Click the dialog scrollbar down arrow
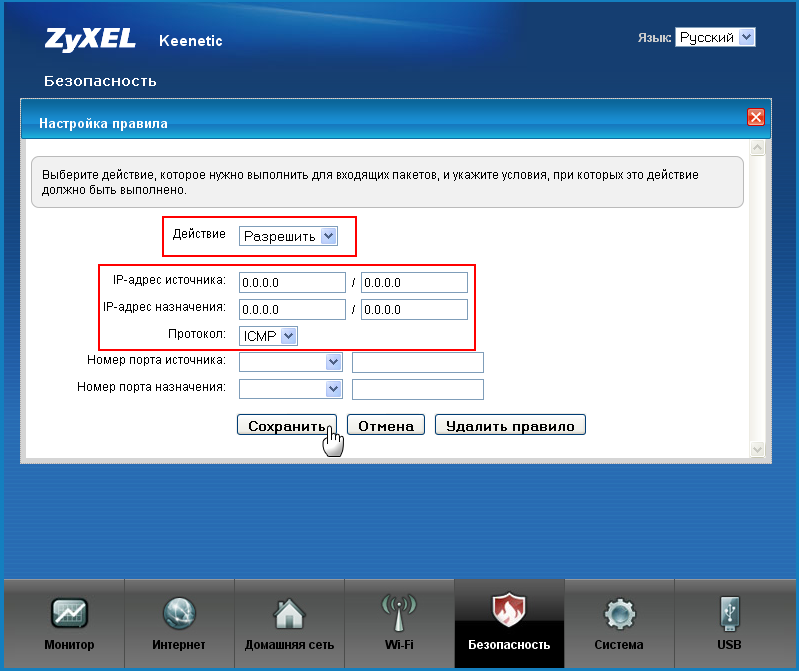The height and width of the screenshot is (671, 799). pos(757,449)
